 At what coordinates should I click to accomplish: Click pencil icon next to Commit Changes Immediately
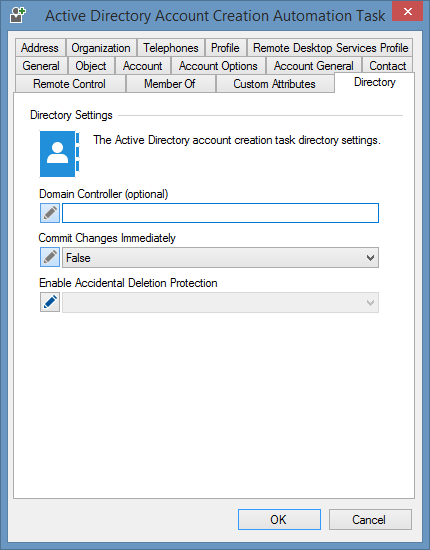(50, 257)
